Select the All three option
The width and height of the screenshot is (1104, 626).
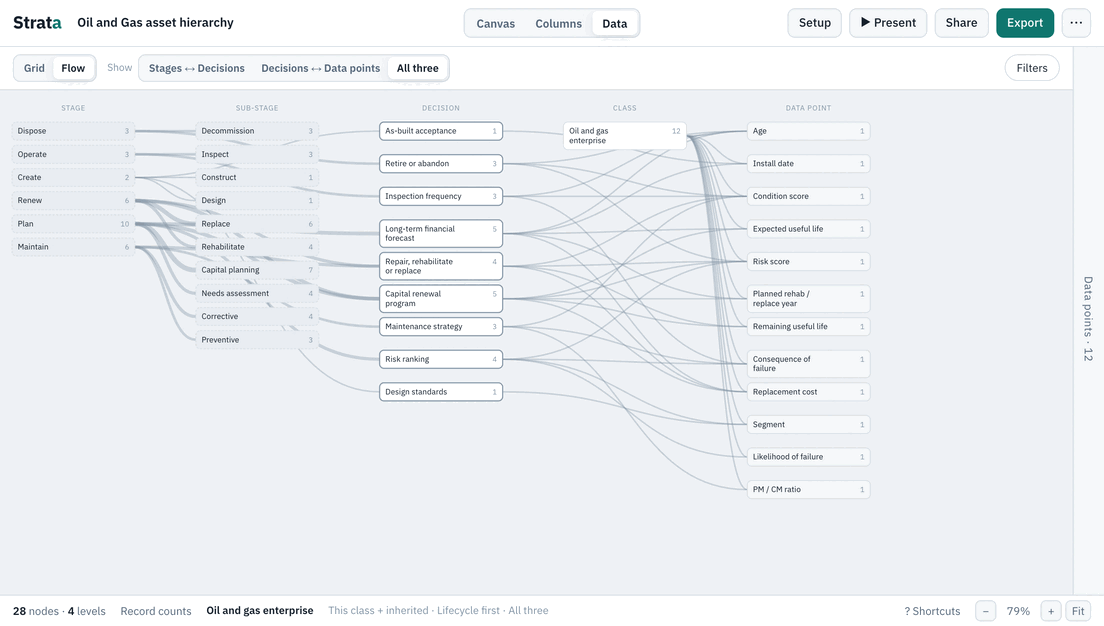tap(418, 68)
